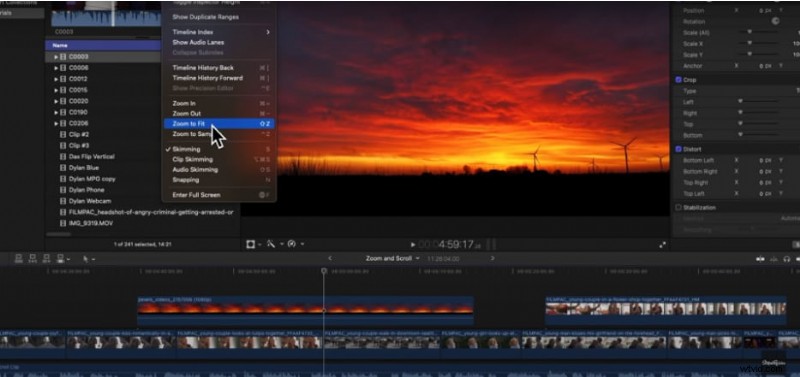Adjust the Scale X slider
The image size is (800, 377).
click(759, 43)
